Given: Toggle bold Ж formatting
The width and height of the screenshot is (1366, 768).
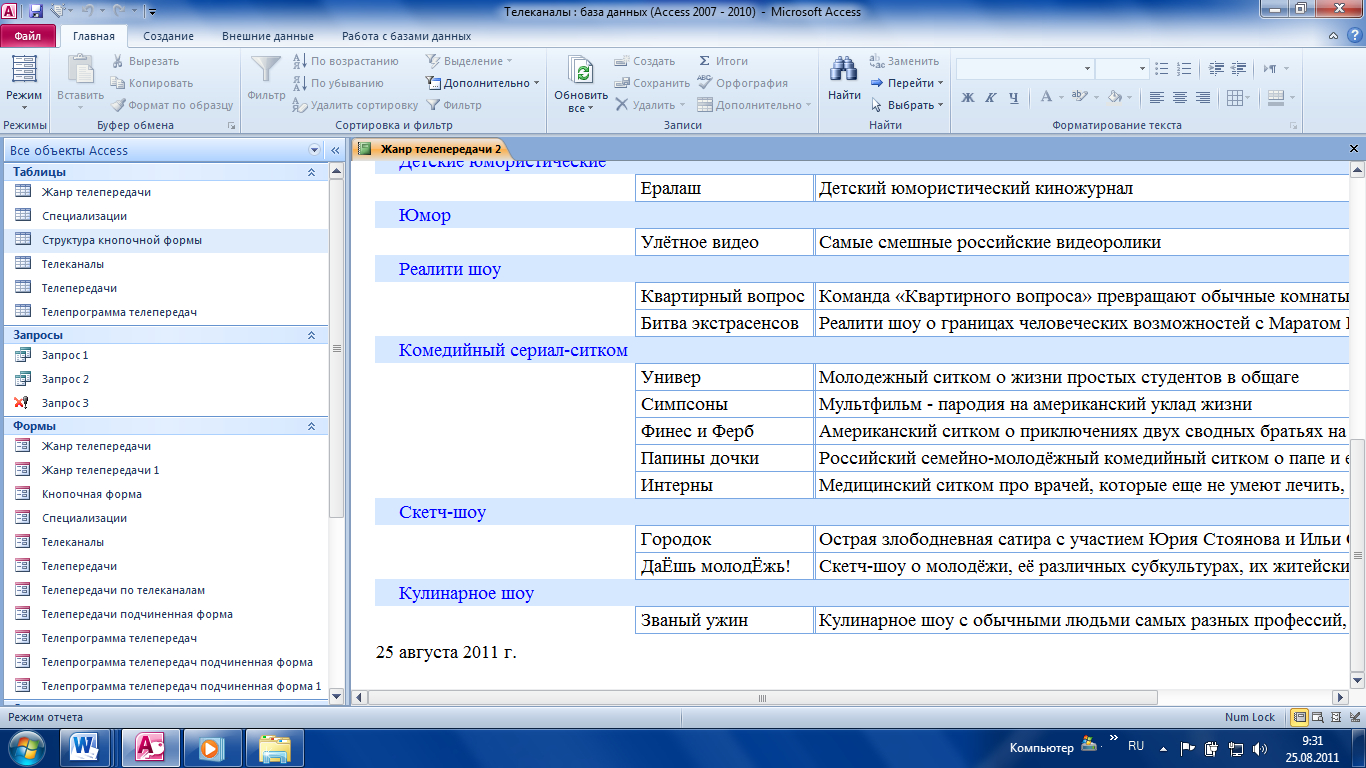Looking at the screenshot, I should pyautogui.click(x=968, y=98).
